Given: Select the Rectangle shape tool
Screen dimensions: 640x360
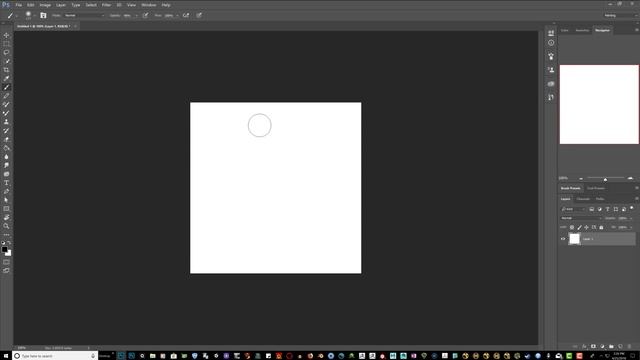Looking at the screenshot, I should tap(6, 209).
